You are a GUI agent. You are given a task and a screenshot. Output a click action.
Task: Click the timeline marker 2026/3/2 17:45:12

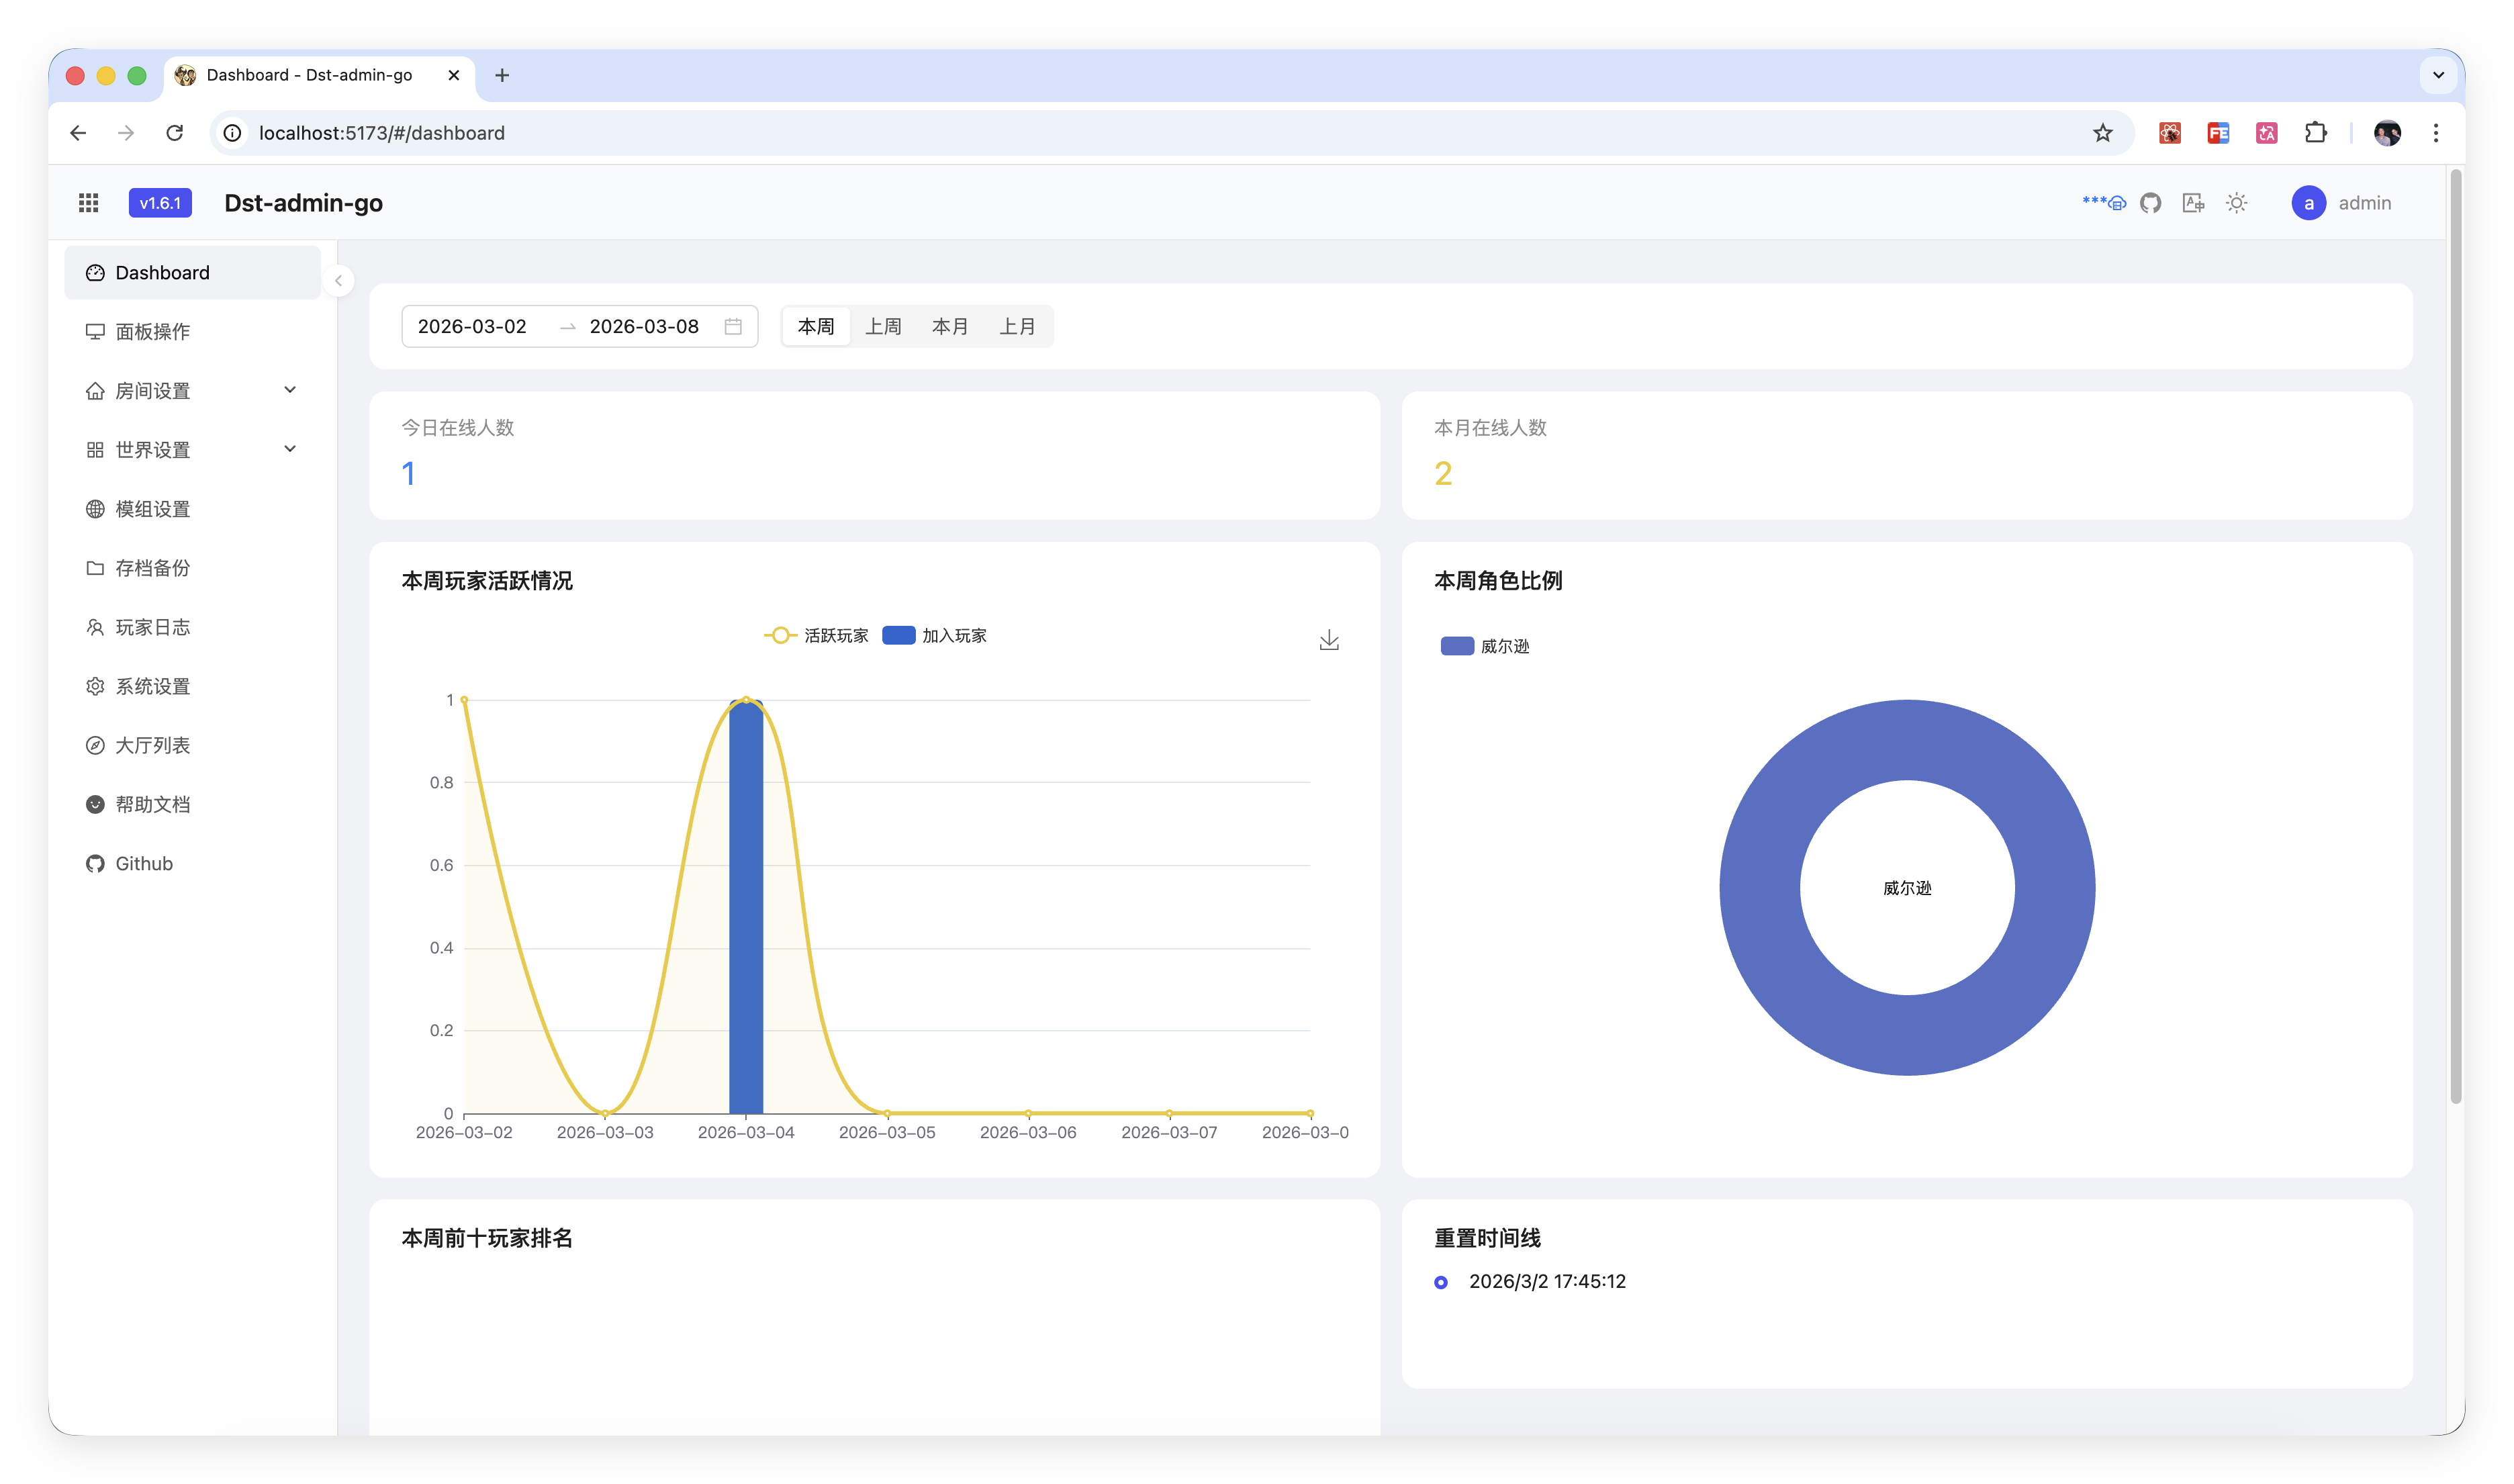(1441, 1282)
